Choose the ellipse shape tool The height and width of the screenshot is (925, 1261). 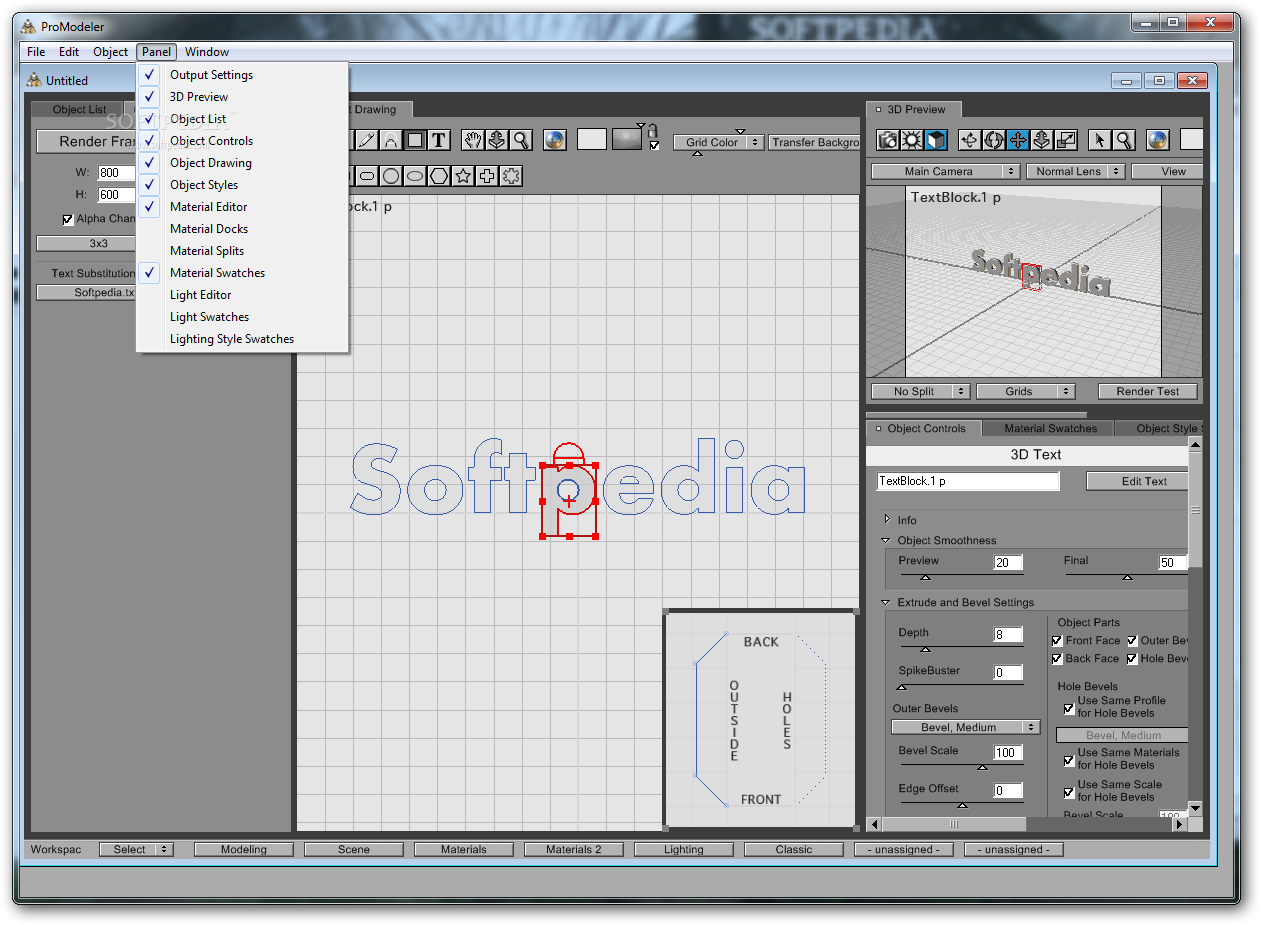coord(415,176)
